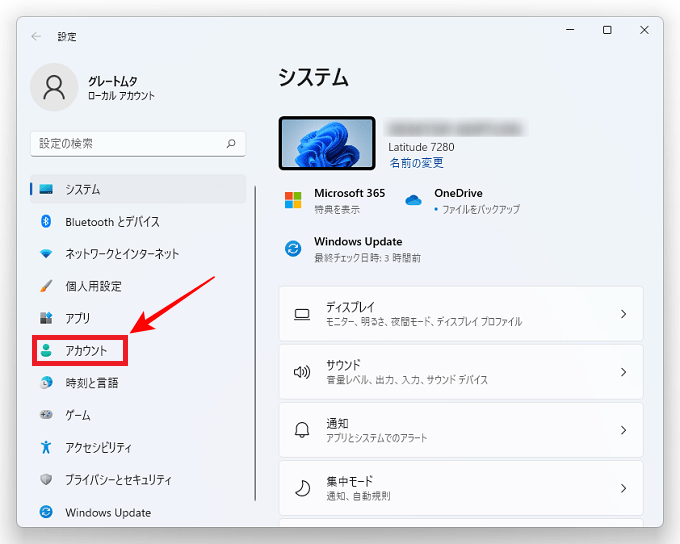Open the 集中モード settings card

tap(461, 488)
